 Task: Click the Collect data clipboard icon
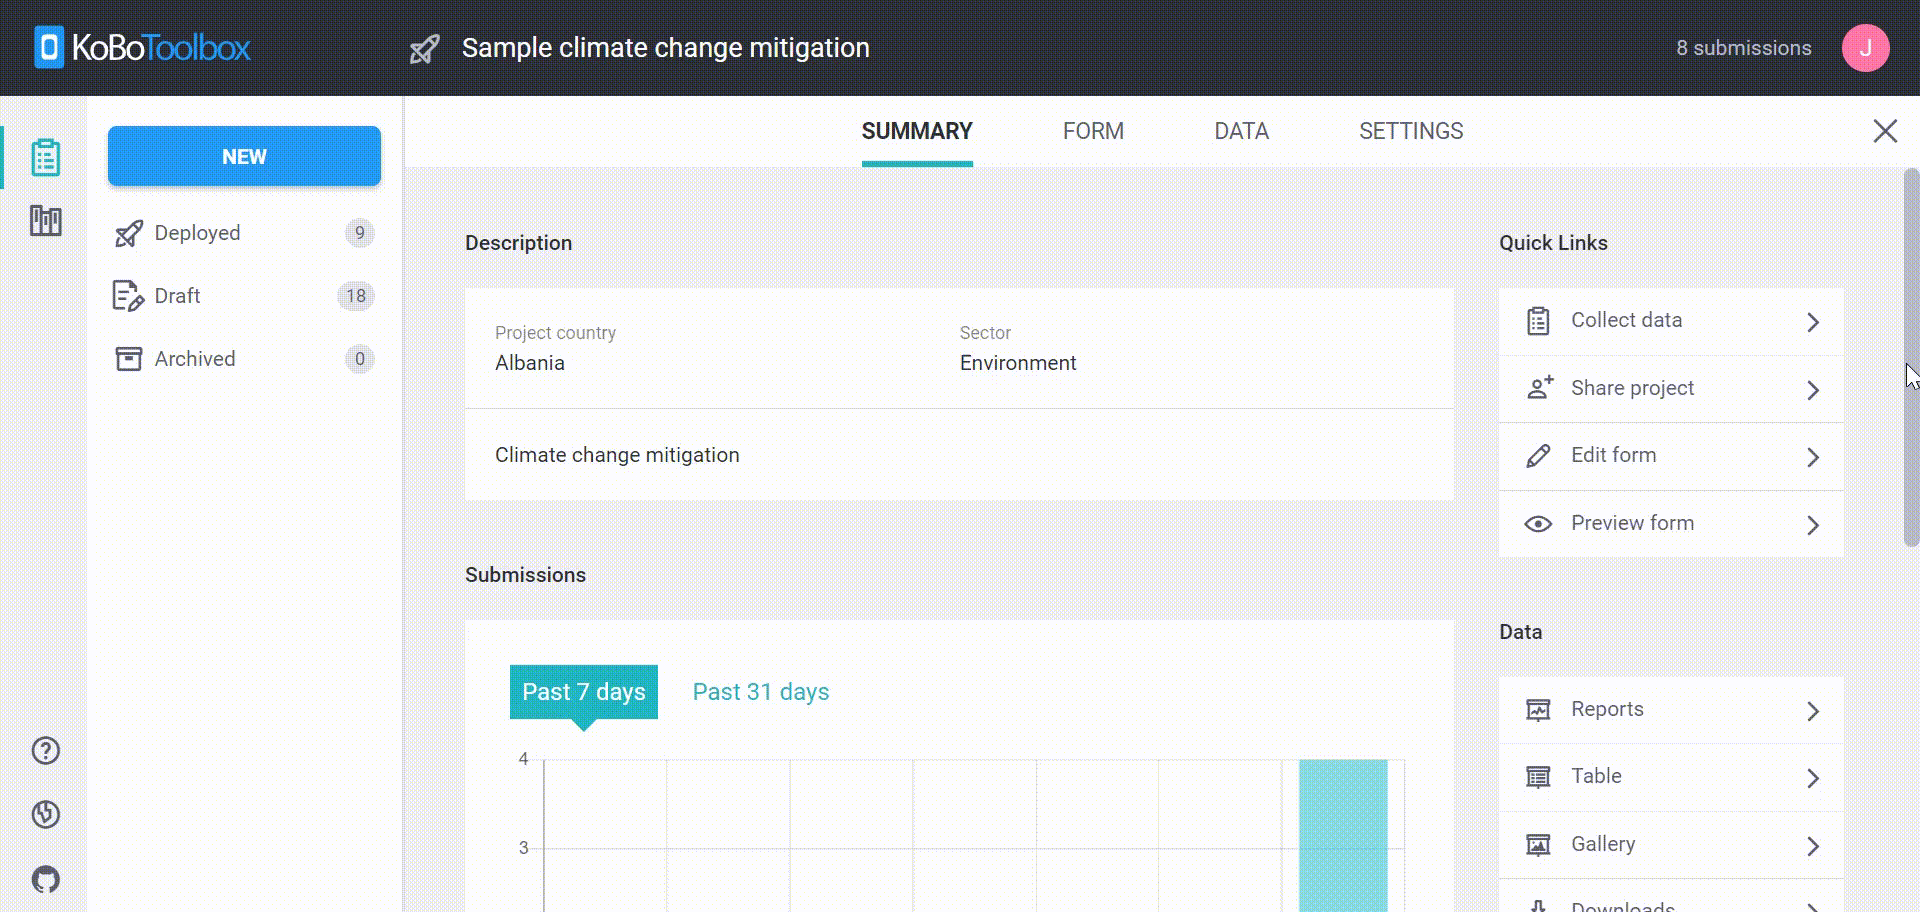[1538, 321]
